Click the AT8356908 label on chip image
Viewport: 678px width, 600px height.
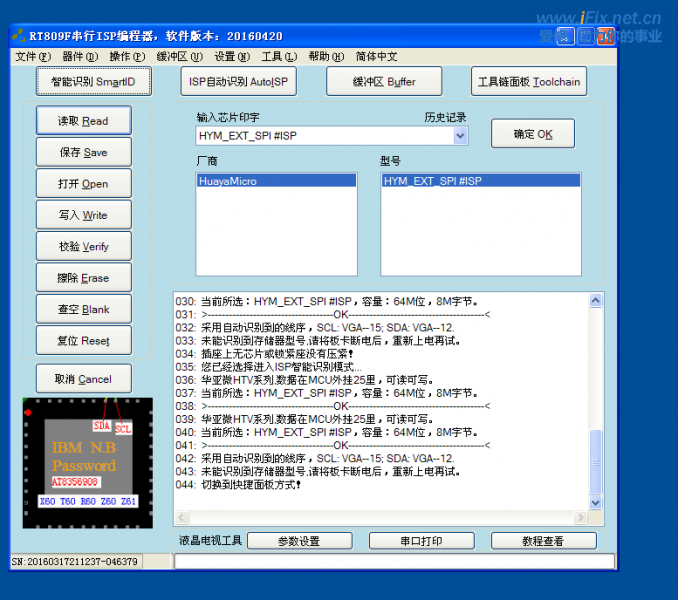[75, 482]
